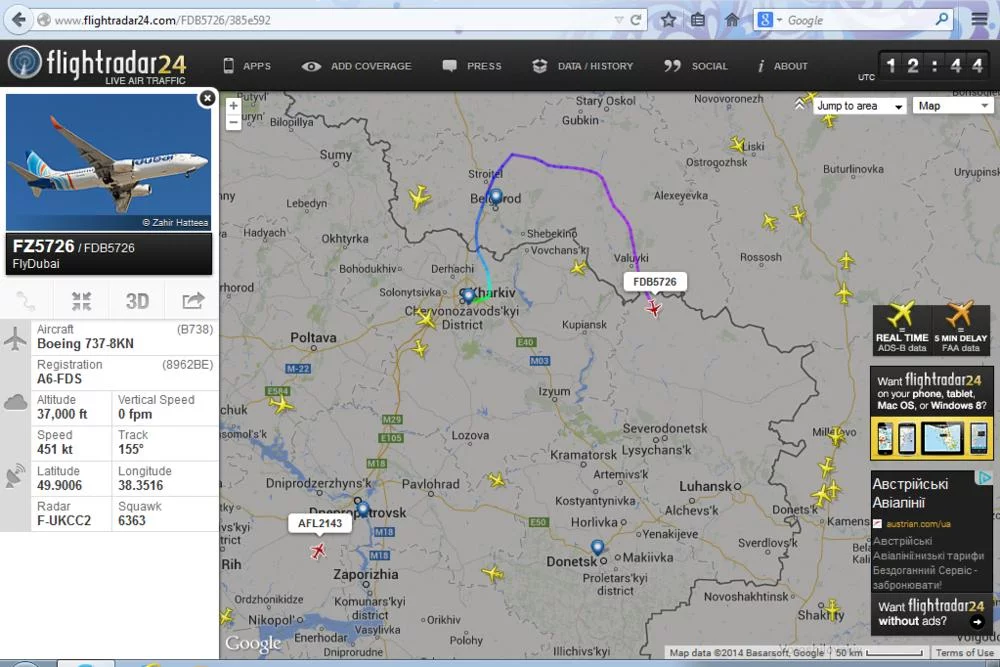
Task: Click the Google logo on the map
Action: coord(253,643)
